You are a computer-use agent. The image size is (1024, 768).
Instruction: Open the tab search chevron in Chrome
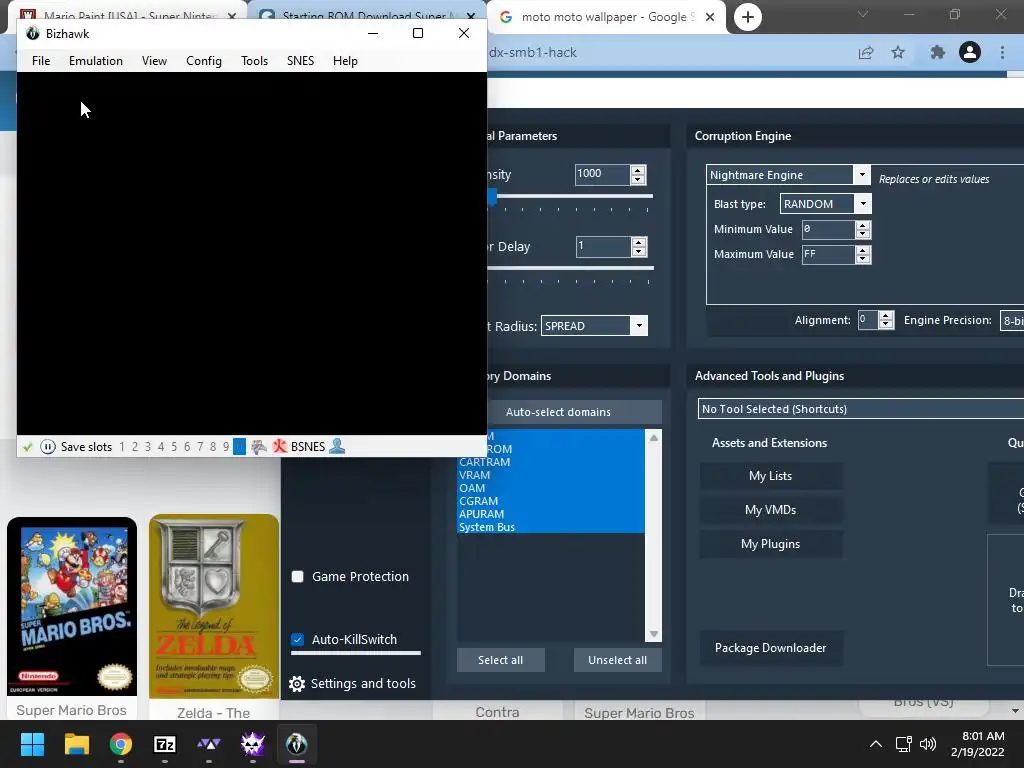tap(863, 14)
